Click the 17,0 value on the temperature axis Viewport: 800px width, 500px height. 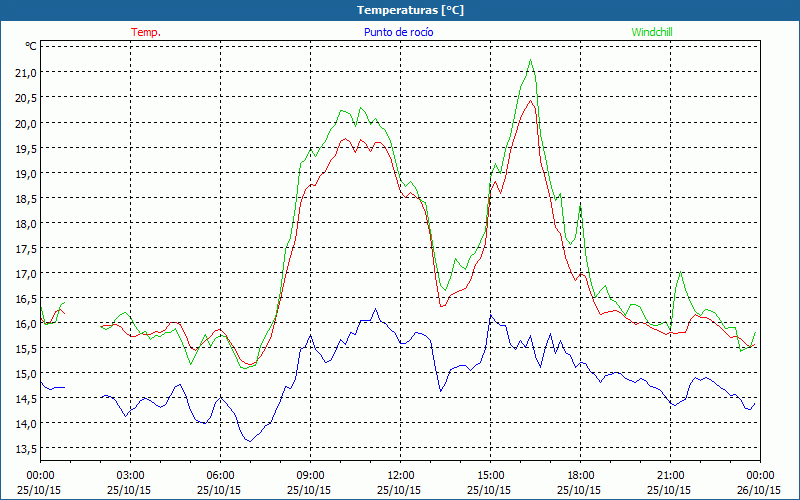26,273
